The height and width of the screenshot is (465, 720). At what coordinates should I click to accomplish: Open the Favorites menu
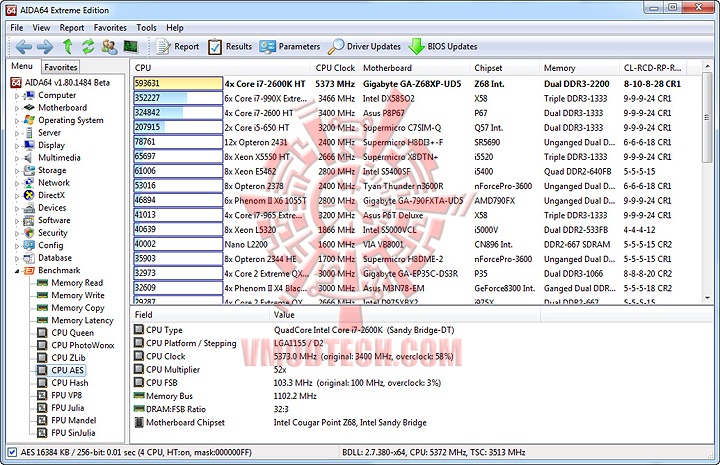click(x=110, y=28)
